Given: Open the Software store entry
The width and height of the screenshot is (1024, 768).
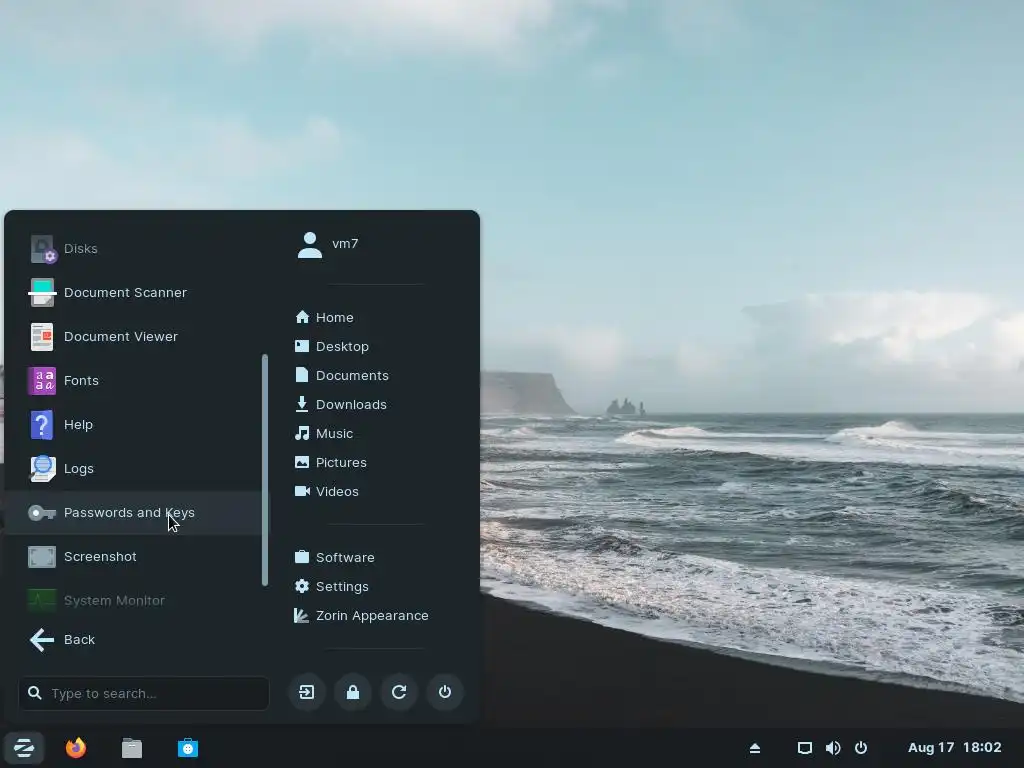Looking at the screenshot, I should 335,557.
